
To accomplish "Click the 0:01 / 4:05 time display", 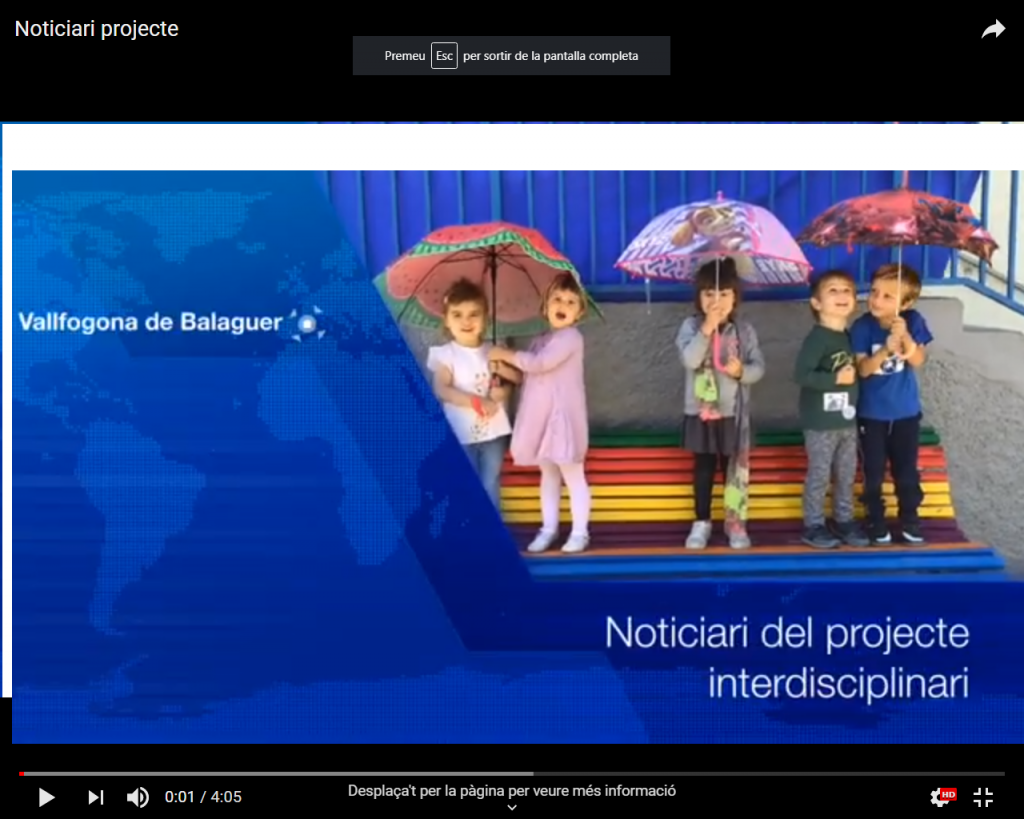I will [x=203, y=797].
